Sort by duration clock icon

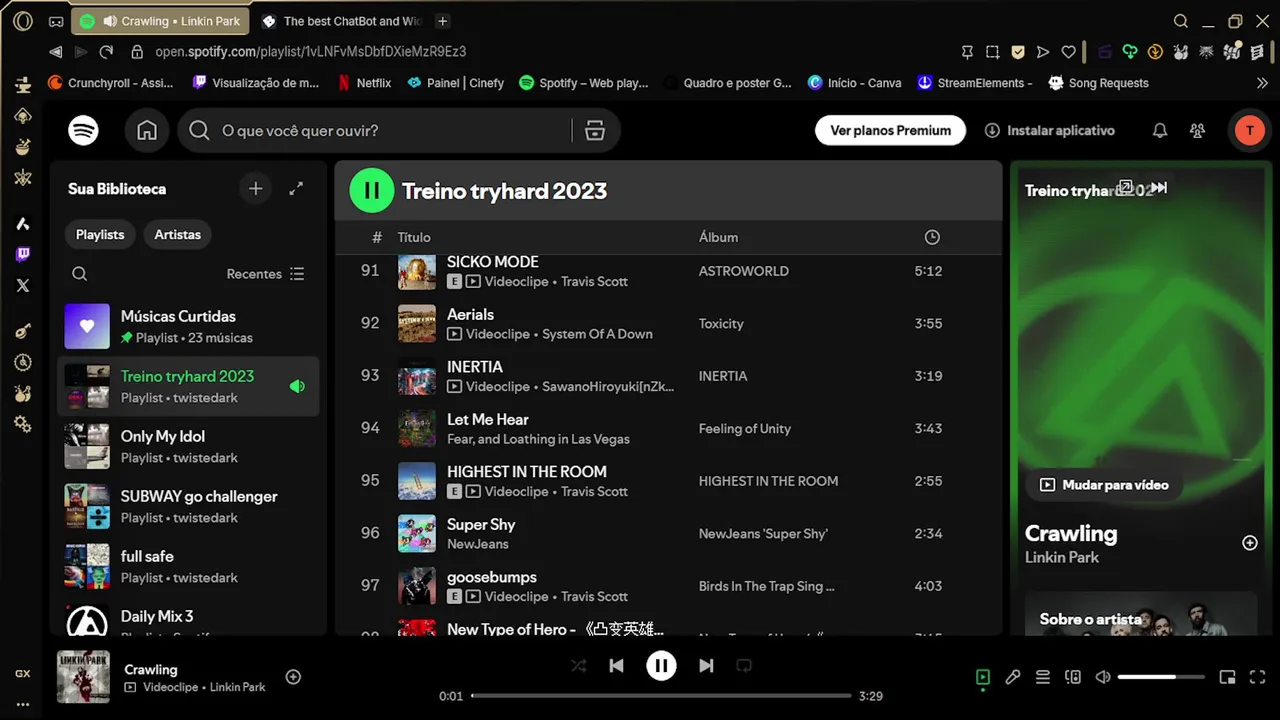[x=932, y=237]
